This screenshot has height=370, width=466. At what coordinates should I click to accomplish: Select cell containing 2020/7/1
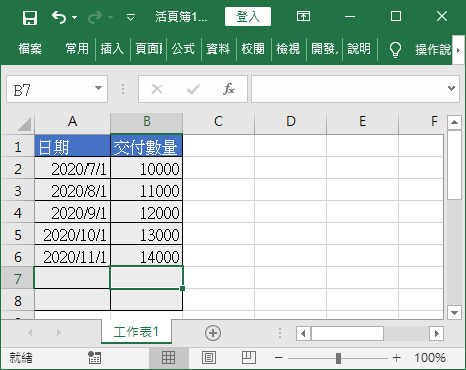[72, 168]
